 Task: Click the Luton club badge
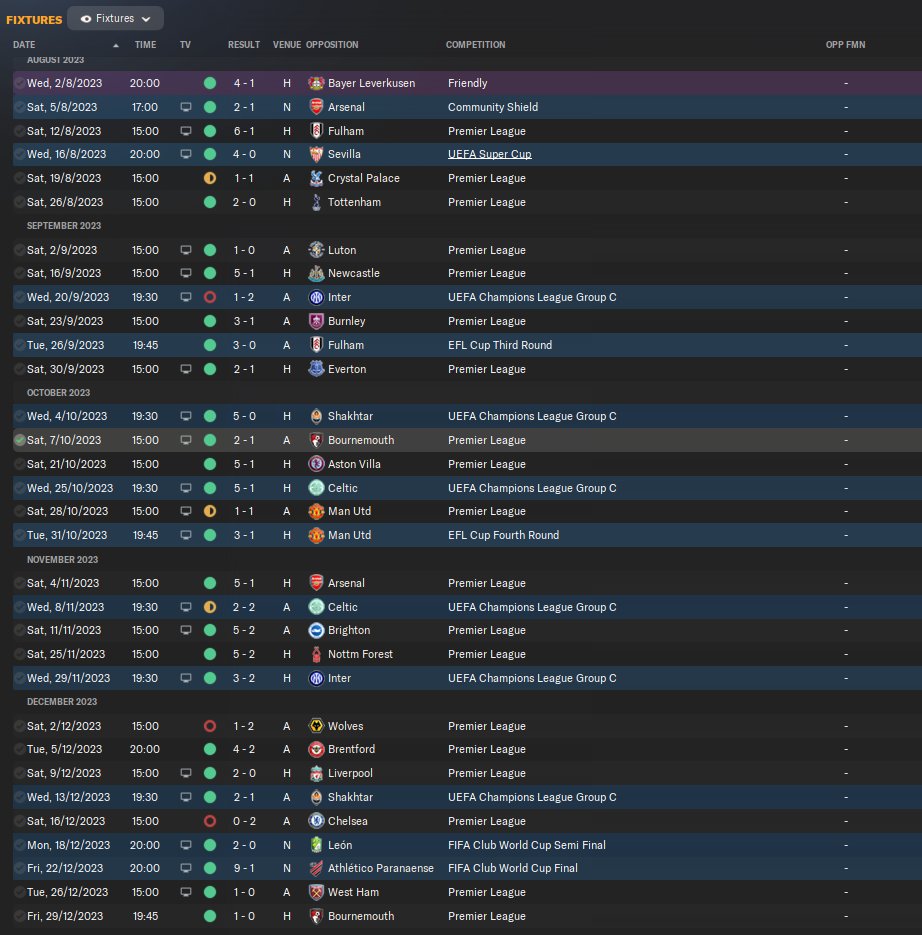point(316,250)
